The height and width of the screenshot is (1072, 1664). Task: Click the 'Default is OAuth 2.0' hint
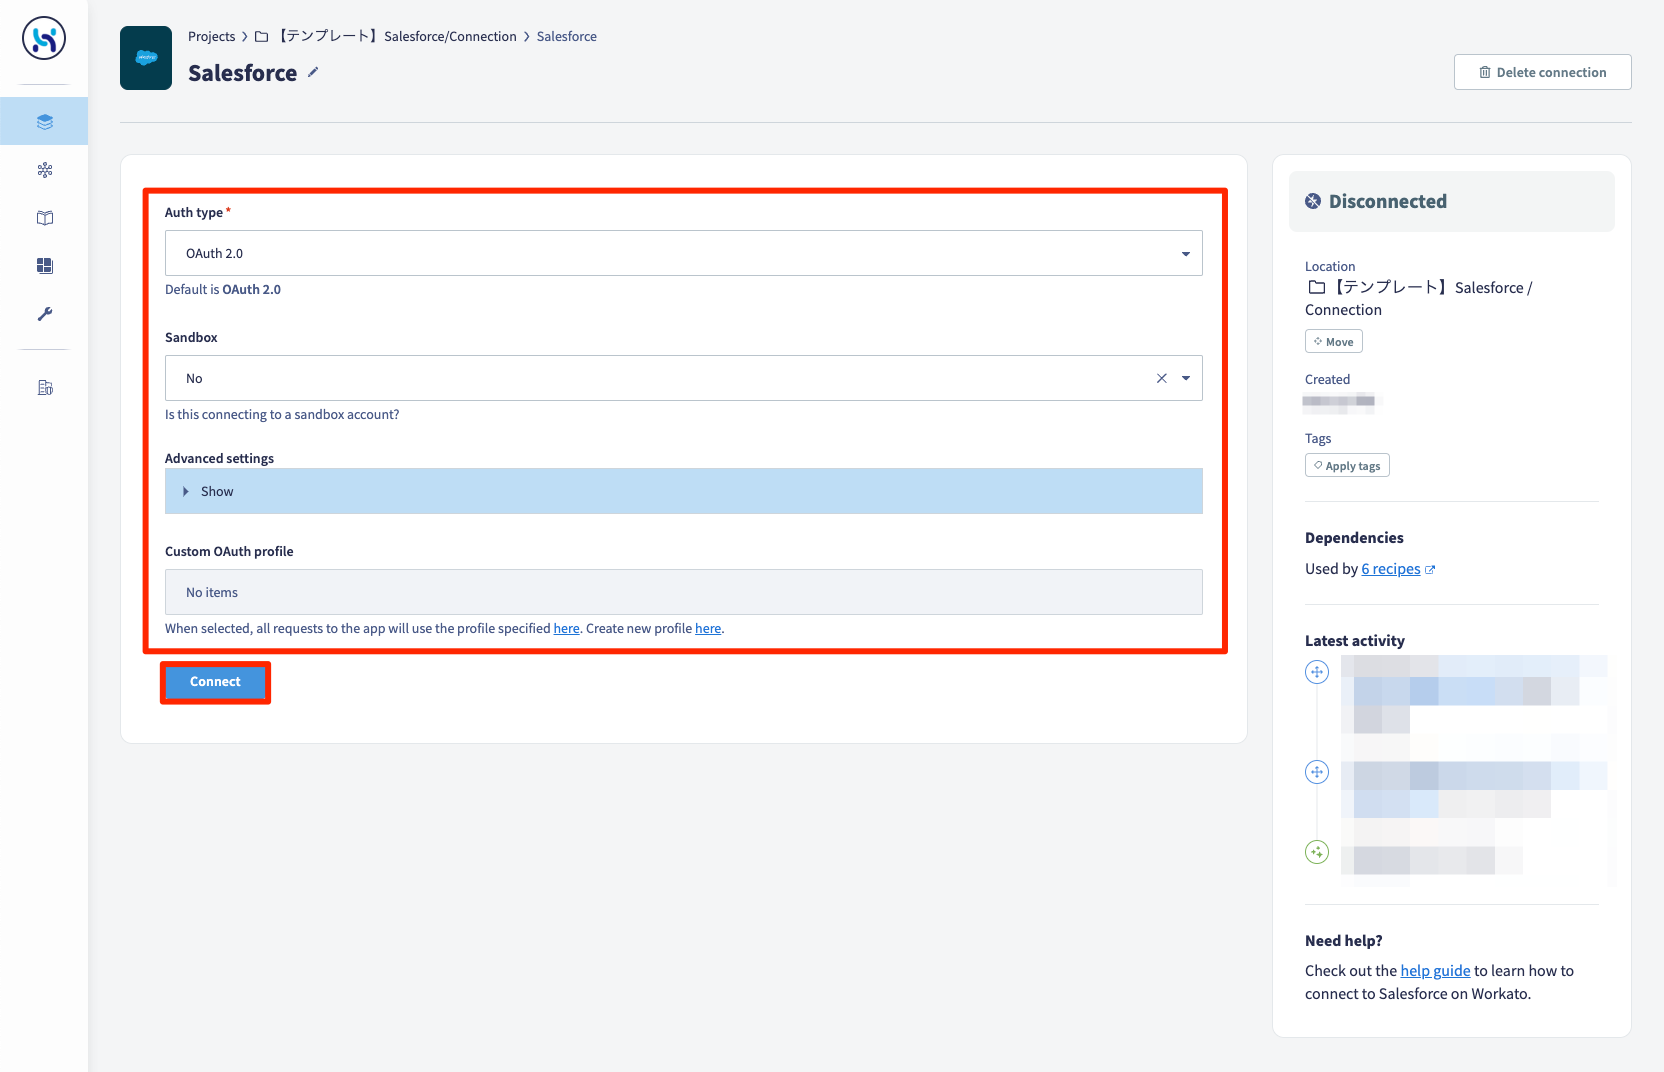(x=223, y=290)
